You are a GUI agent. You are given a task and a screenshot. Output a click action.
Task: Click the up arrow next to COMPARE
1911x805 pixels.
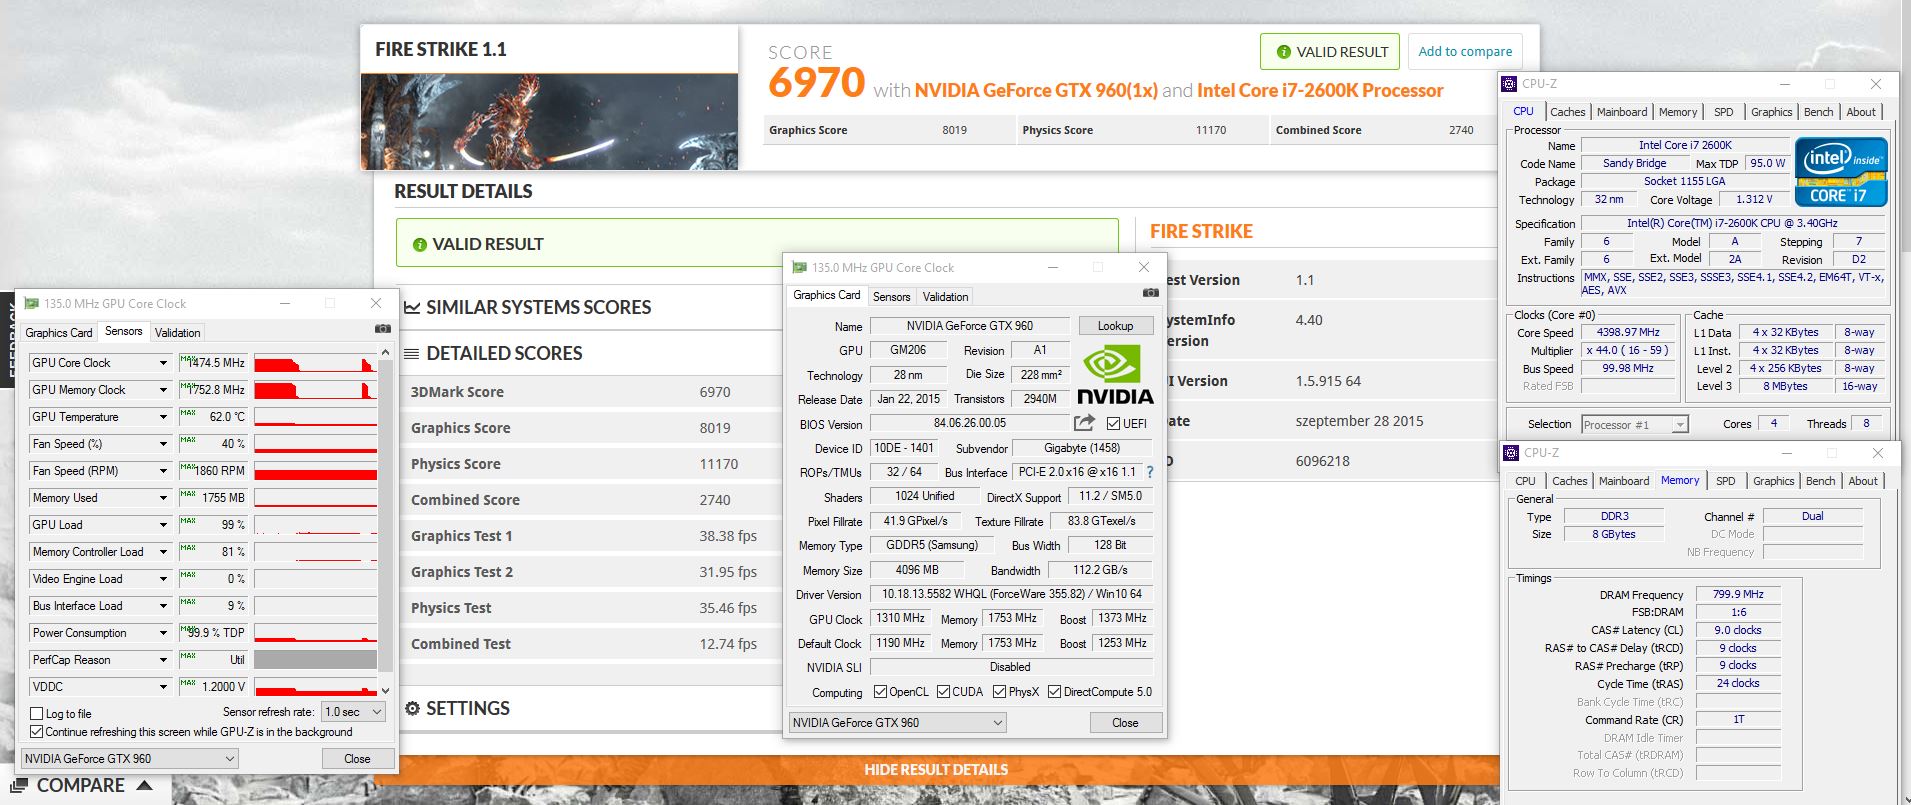[144, 785]
